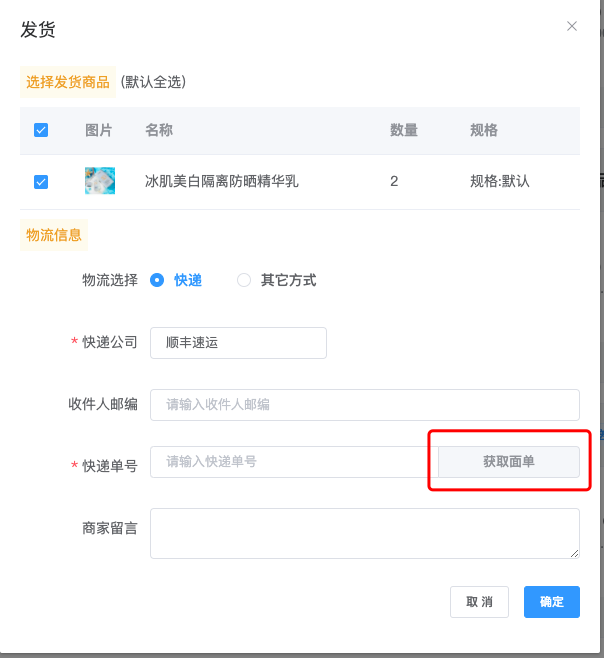Click the 获取面单 button
The width and height of the screenshot is (604, 658).
click(x=509, y=462)
